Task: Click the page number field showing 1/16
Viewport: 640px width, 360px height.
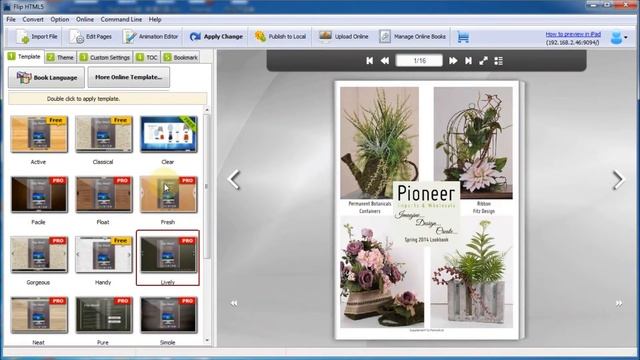Action: 419,61
